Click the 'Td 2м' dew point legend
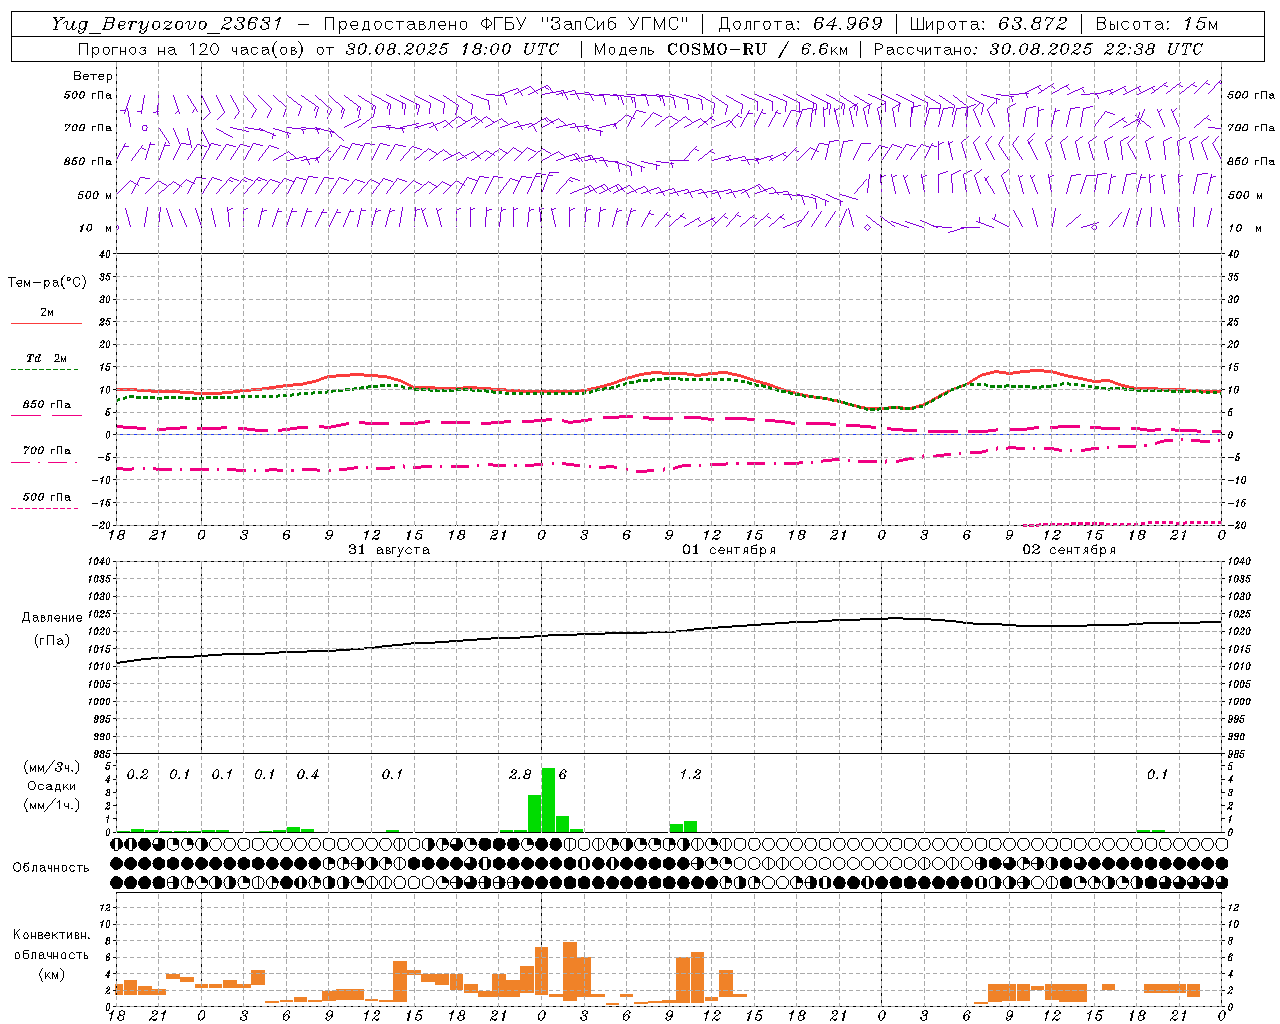Screen dimensions: 1280x1024 pos(46,358)
